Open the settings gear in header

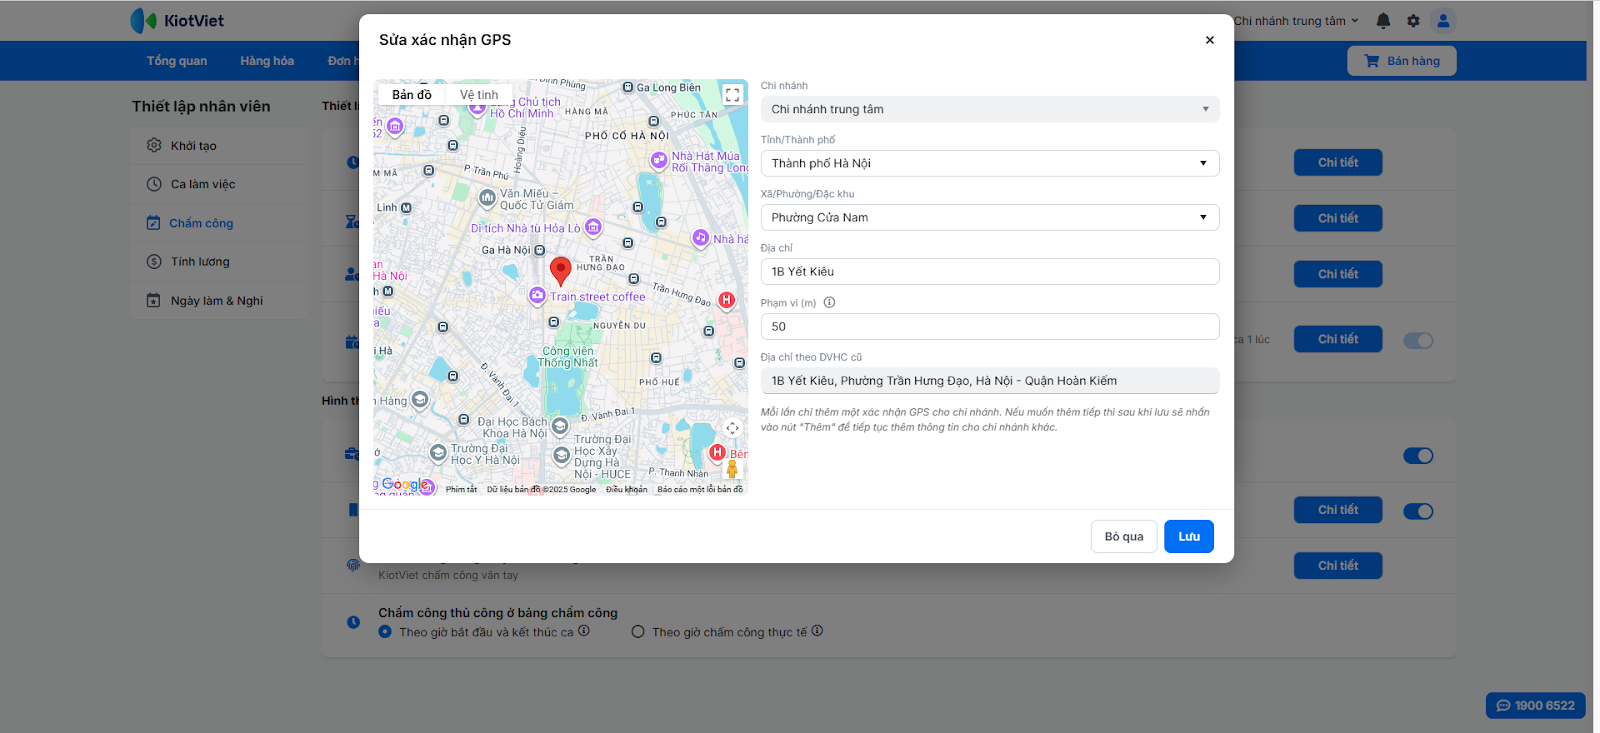coord(1413,21)
